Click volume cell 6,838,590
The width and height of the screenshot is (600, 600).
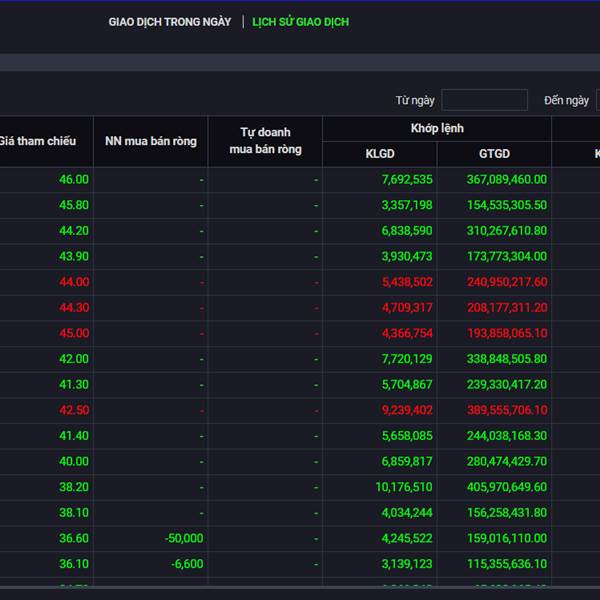(x=407, y=231)
